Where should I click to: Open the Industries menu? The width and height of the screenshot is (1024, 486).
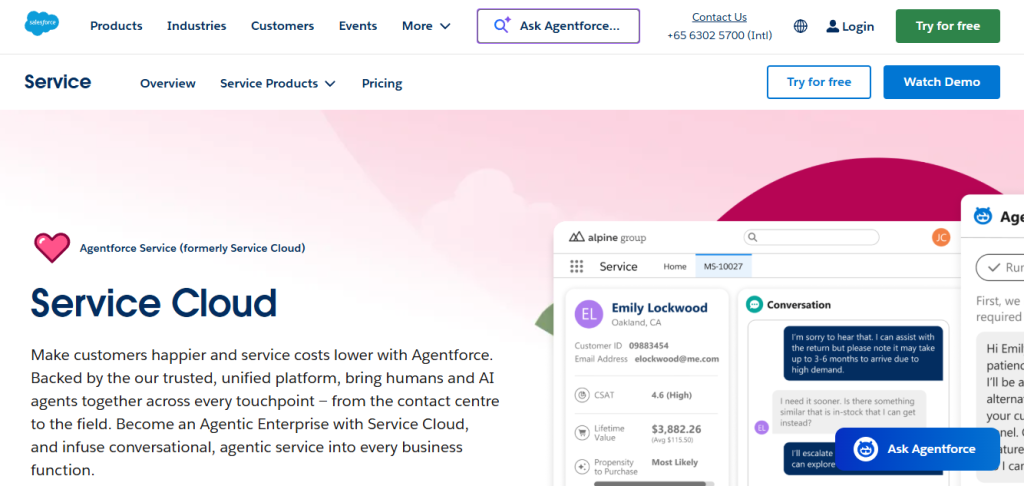(196, 26)
